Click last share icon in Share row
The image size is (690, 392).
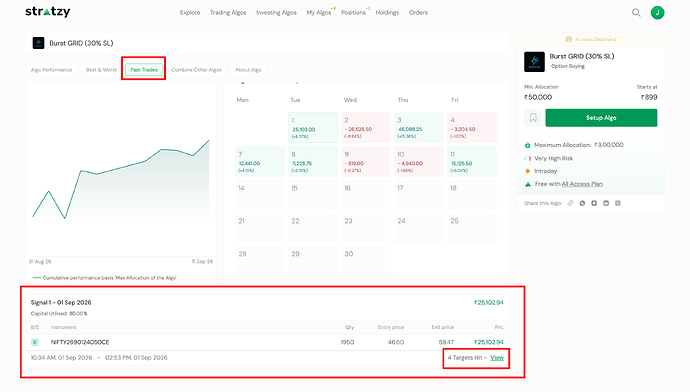coord(618,203)
